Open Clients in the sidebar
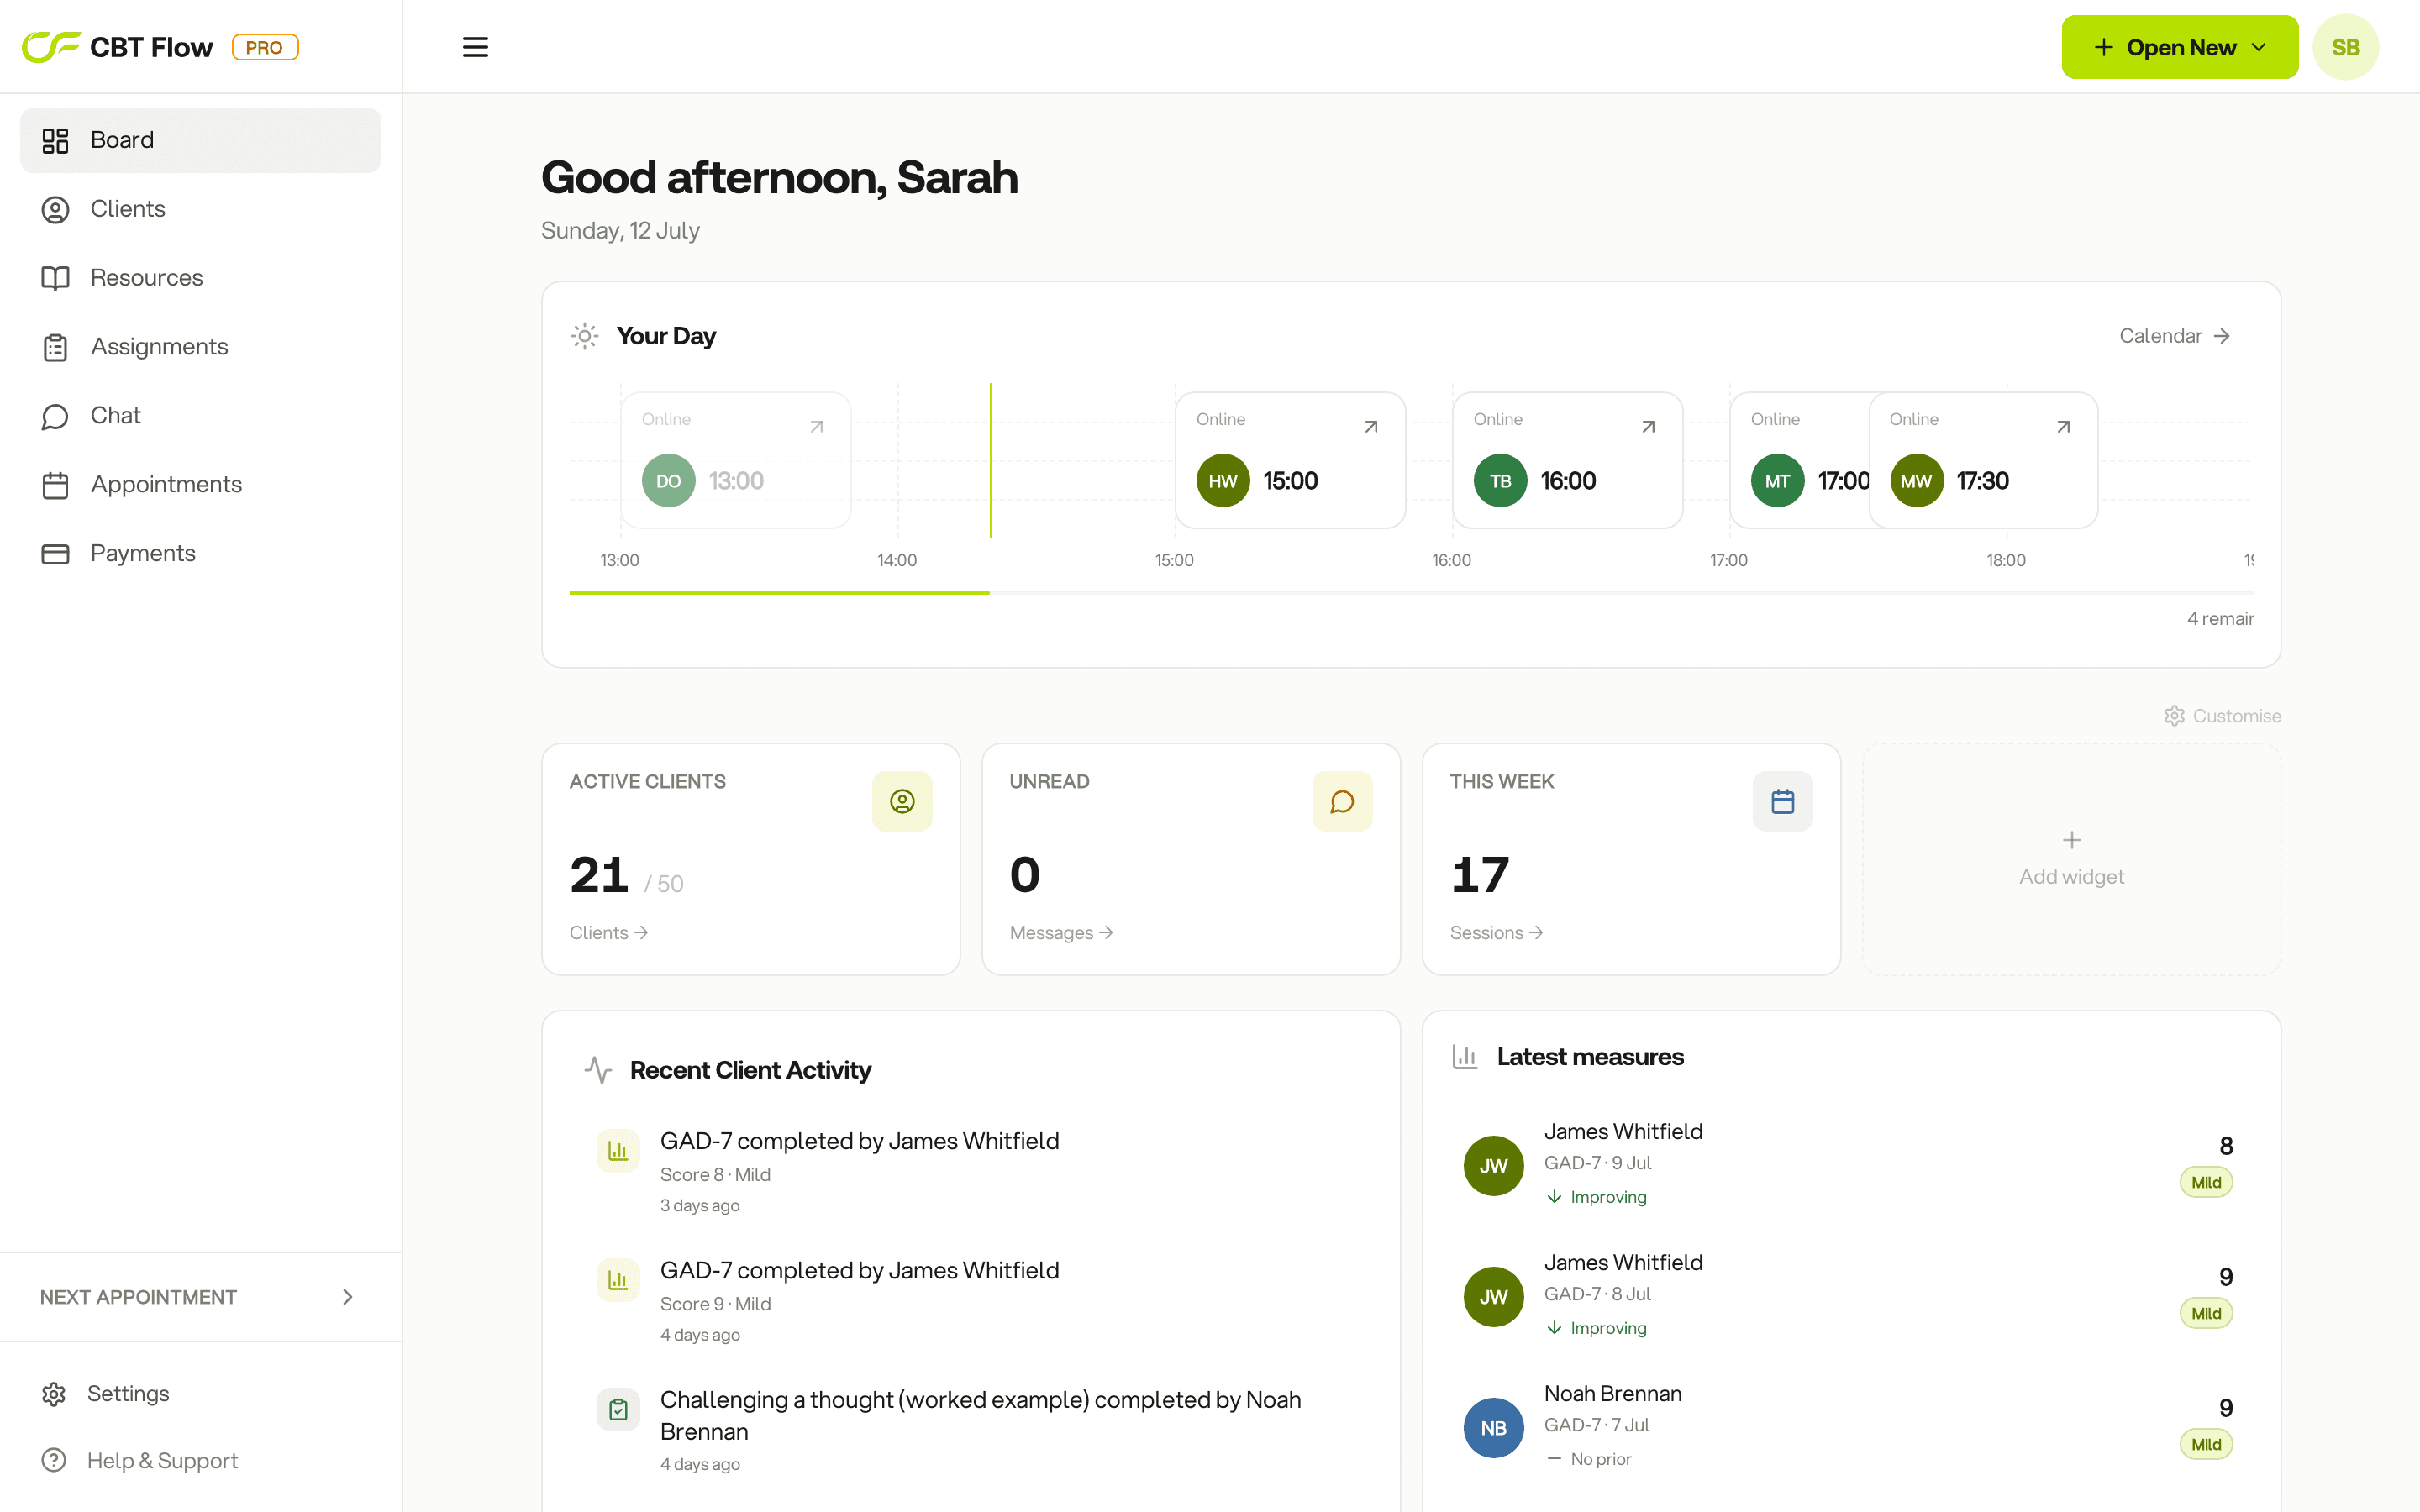2420x1512 pixels. [x=200, y=209]
